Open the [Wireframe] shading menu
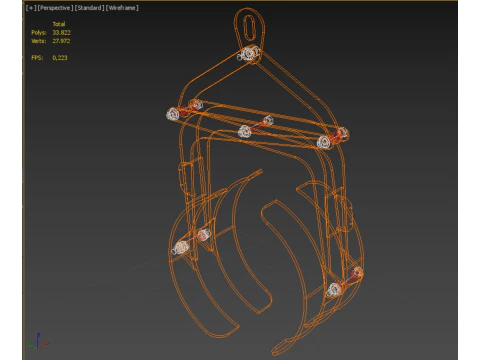480x360 pixels. [122, 8]
